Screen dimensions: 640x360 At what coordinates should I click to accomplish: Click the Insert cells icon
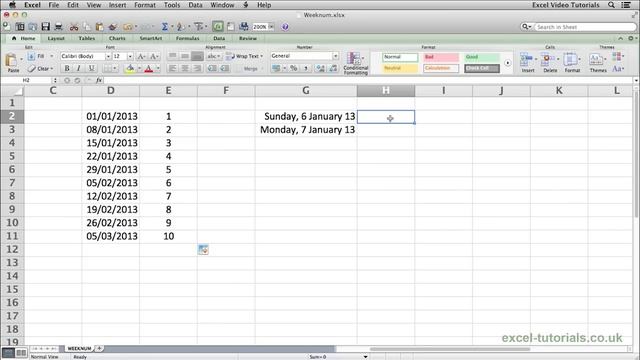[x=527, y=62]
